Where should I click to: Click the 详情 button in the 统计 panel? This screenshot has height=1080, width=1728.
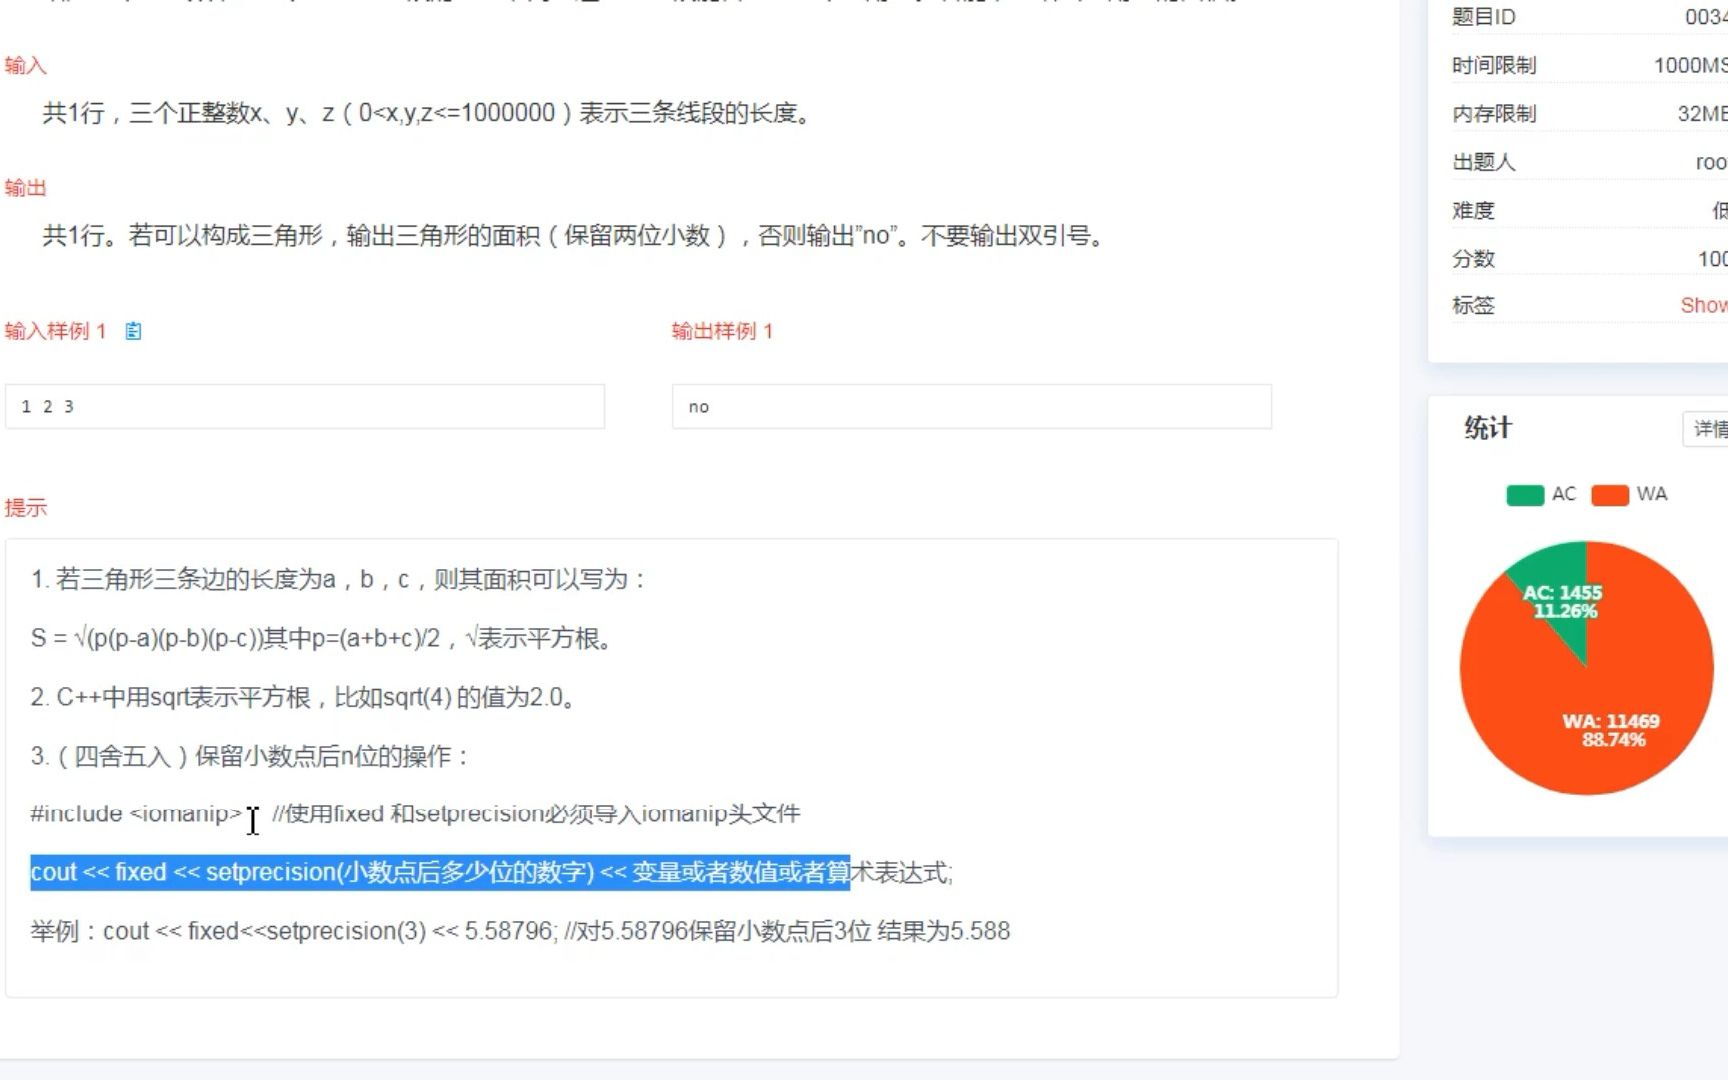pos(1708,429)
